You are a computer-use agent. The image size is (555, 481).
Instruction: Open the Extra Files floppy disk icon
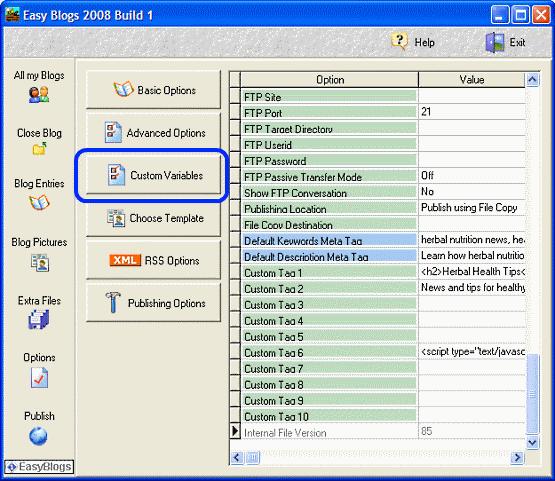(39, 319)
